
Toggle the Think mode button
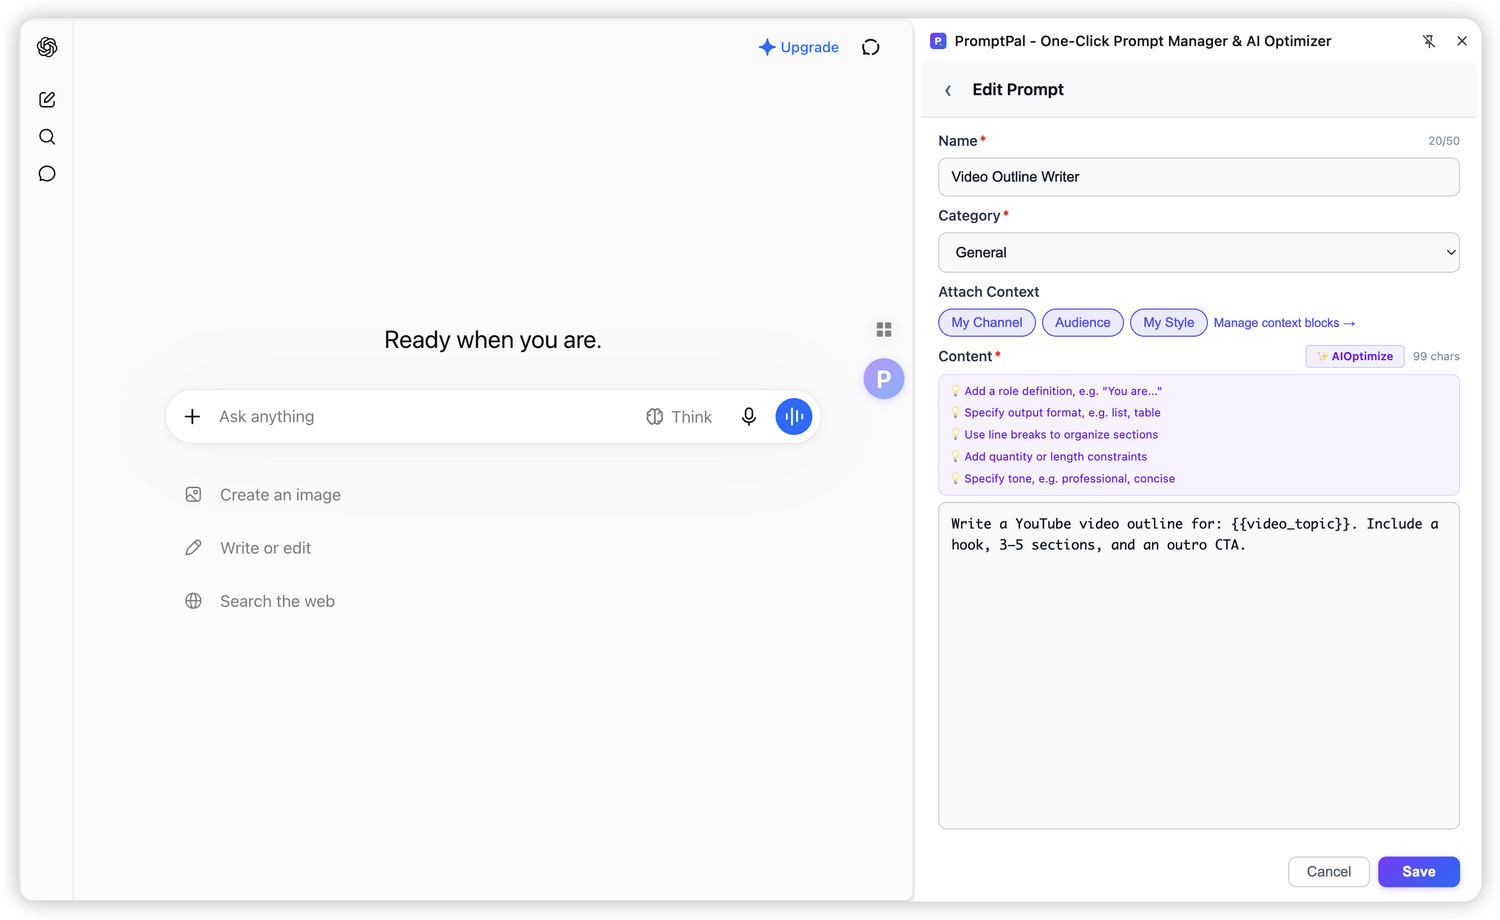679,417
